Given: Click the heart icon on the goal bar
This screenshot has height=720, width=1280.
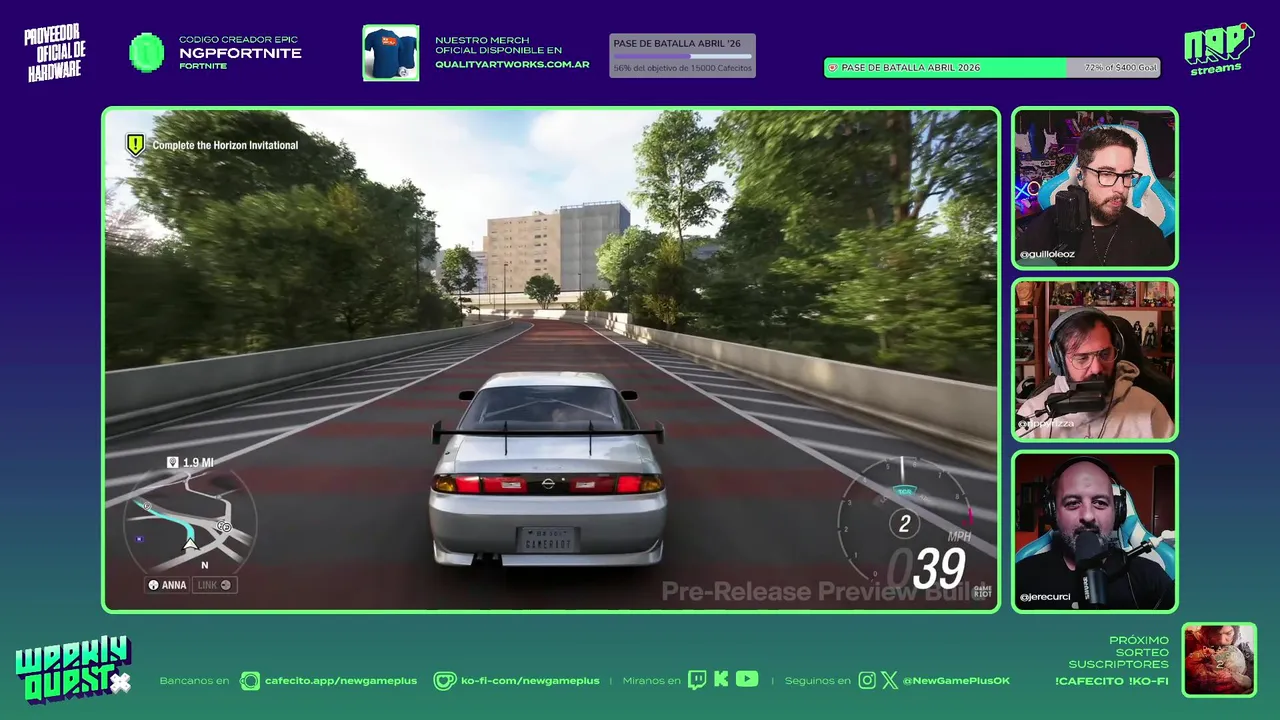Looking at the screenshot, I should coord(832,68).
